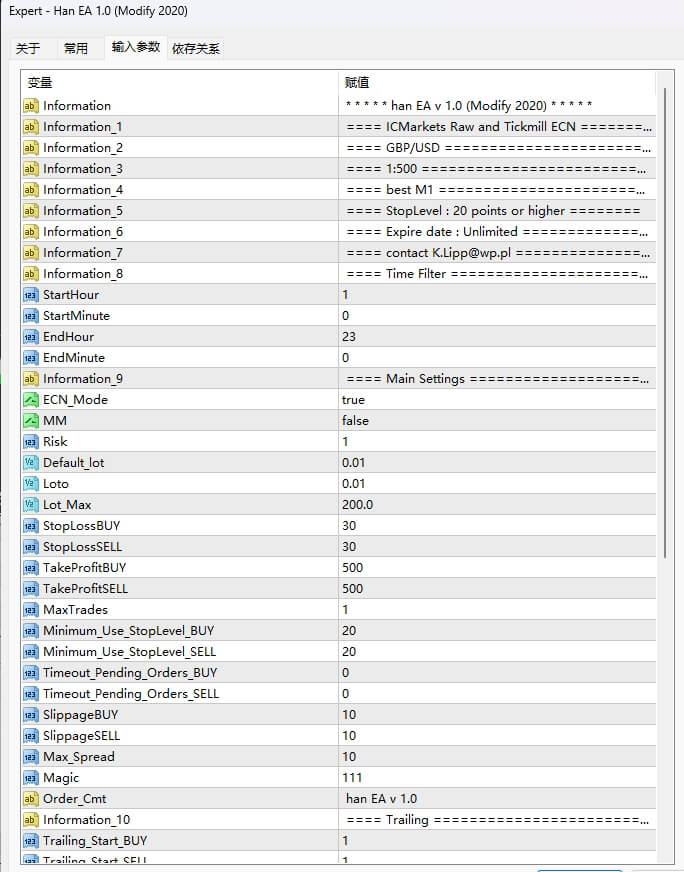Toggle the MM false value
Viewport: 684px width, 872px height.
[x=355, y=421]
